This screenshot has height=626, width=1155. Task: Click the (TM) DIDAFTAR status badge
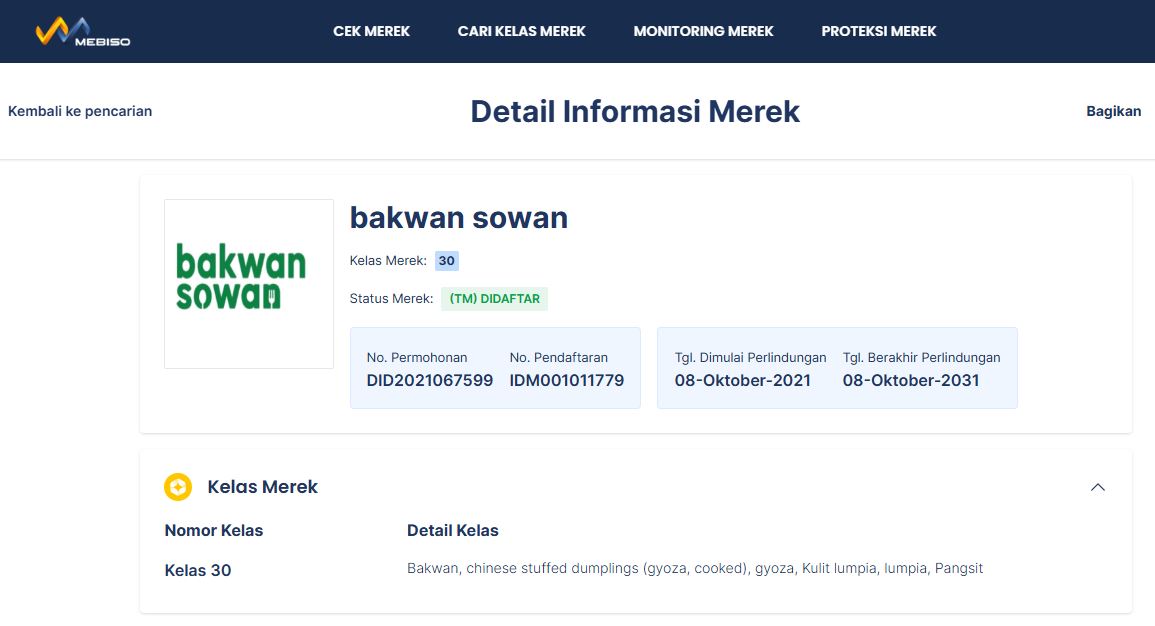coord(494,298)
